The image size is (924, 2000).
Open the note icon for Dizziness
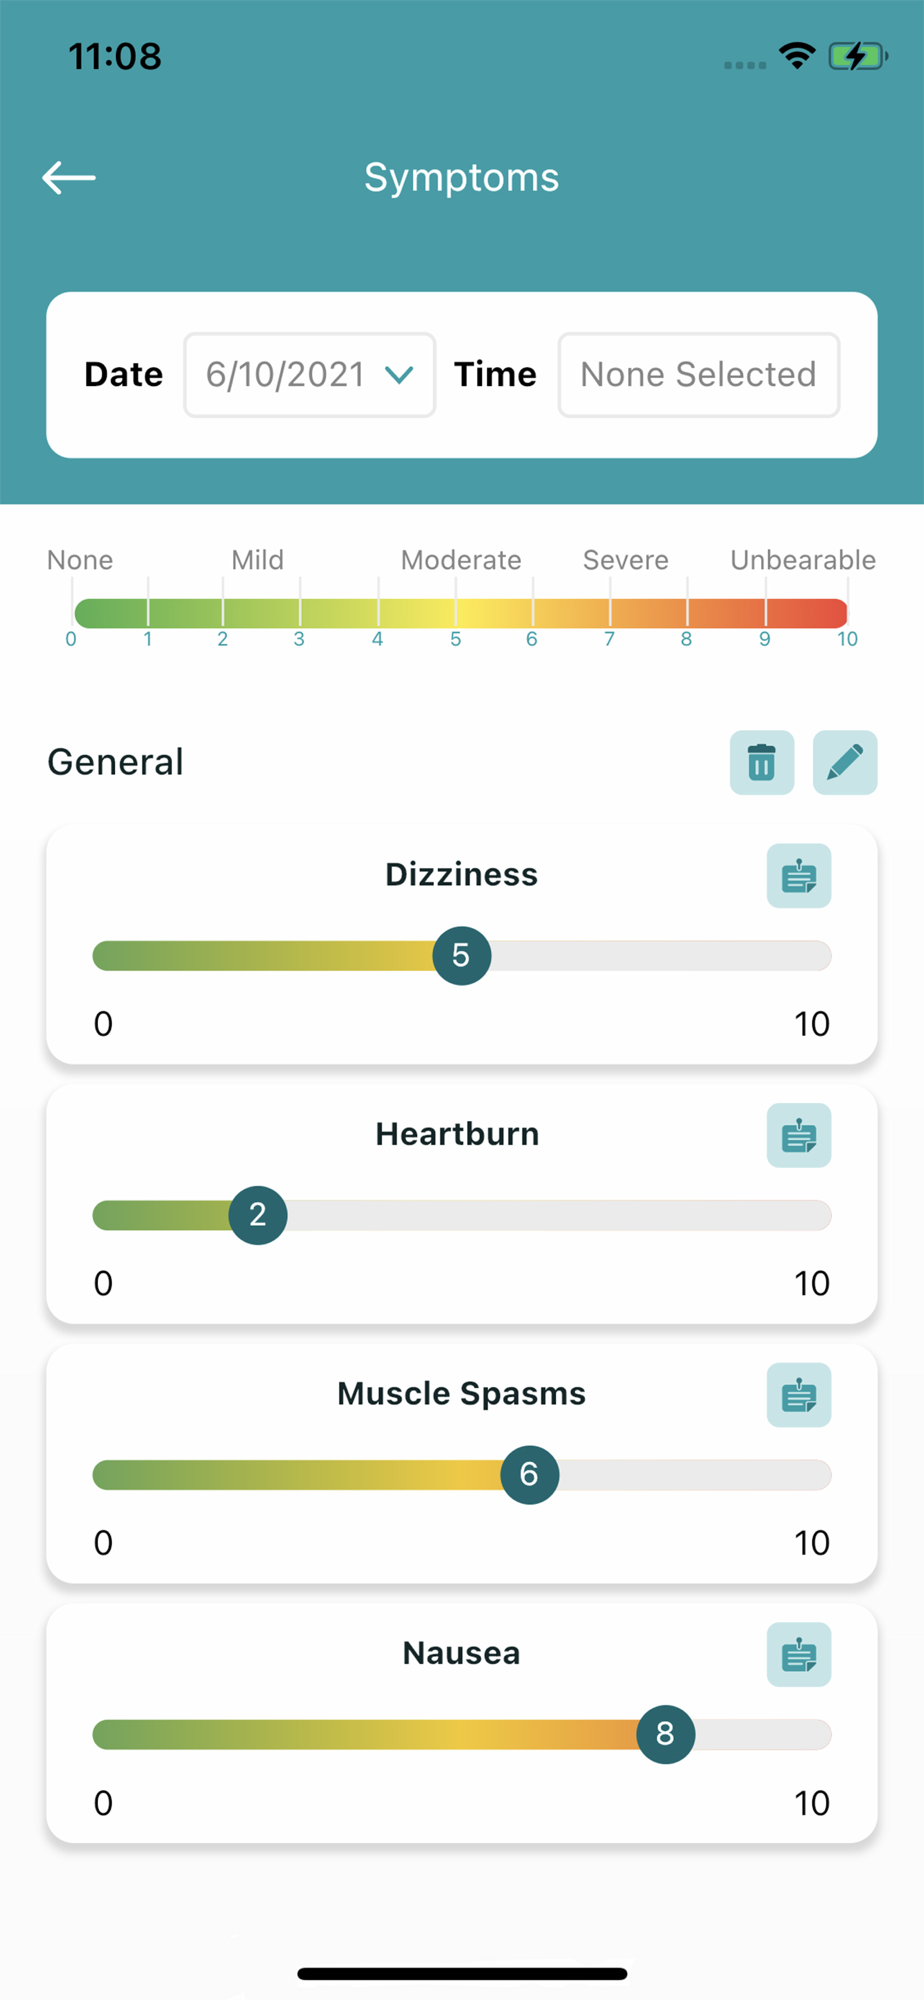799,876
